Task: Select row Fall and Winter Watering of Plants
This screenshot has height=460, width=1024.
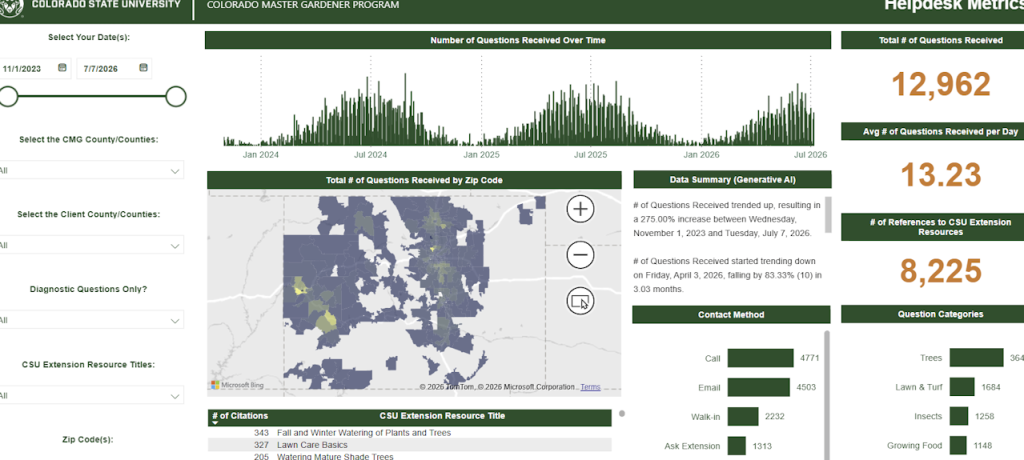Action: click(409, 433)
